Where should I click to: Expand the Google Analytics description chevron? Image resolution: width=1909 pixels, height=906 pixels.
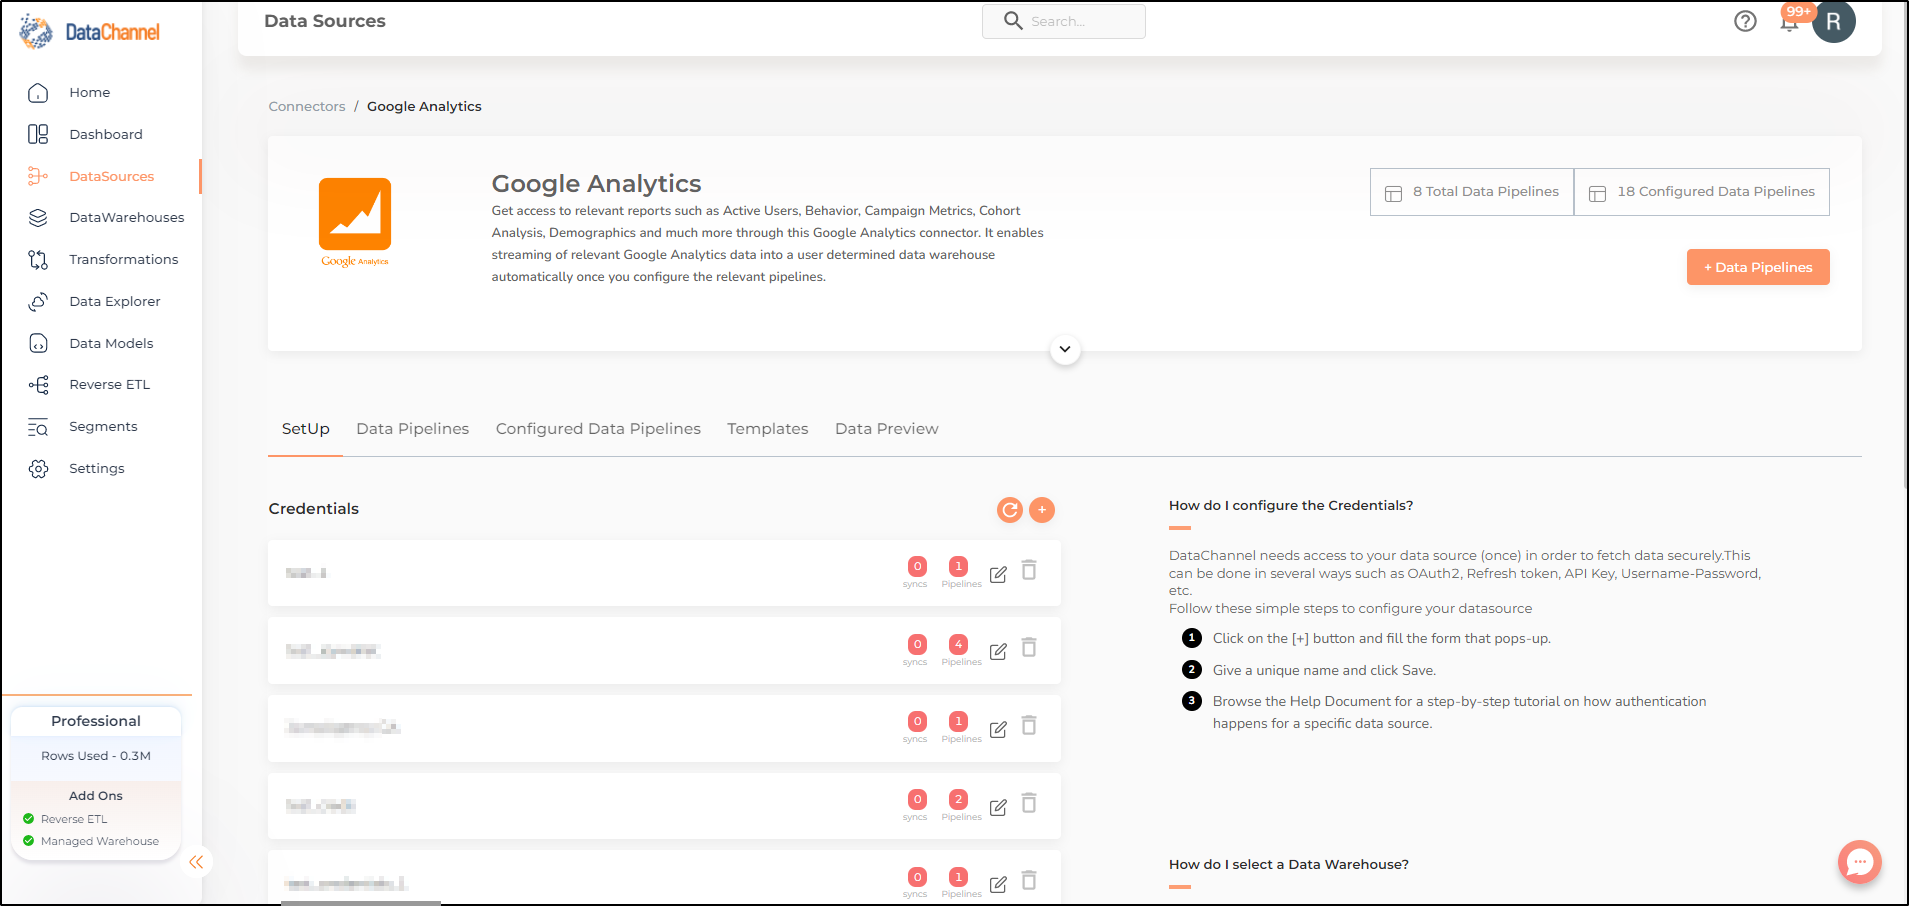pyautogui.click(x=1065, y=349)
